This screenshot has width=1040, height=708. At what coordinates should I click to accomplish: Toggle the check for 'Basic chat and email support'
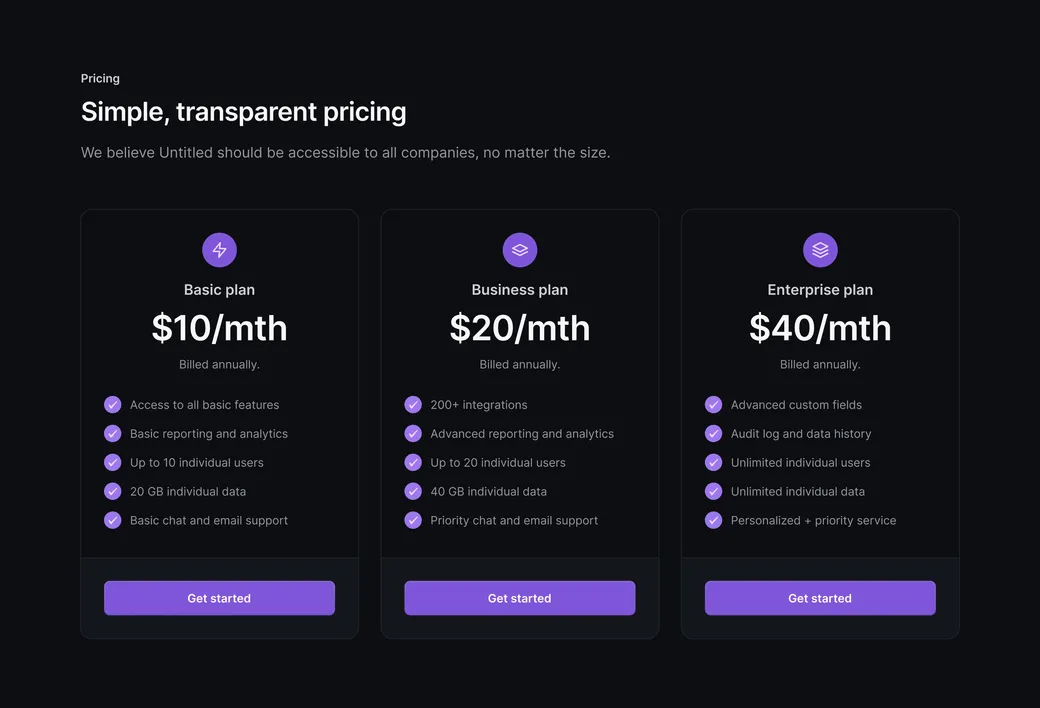pos(112,520)
